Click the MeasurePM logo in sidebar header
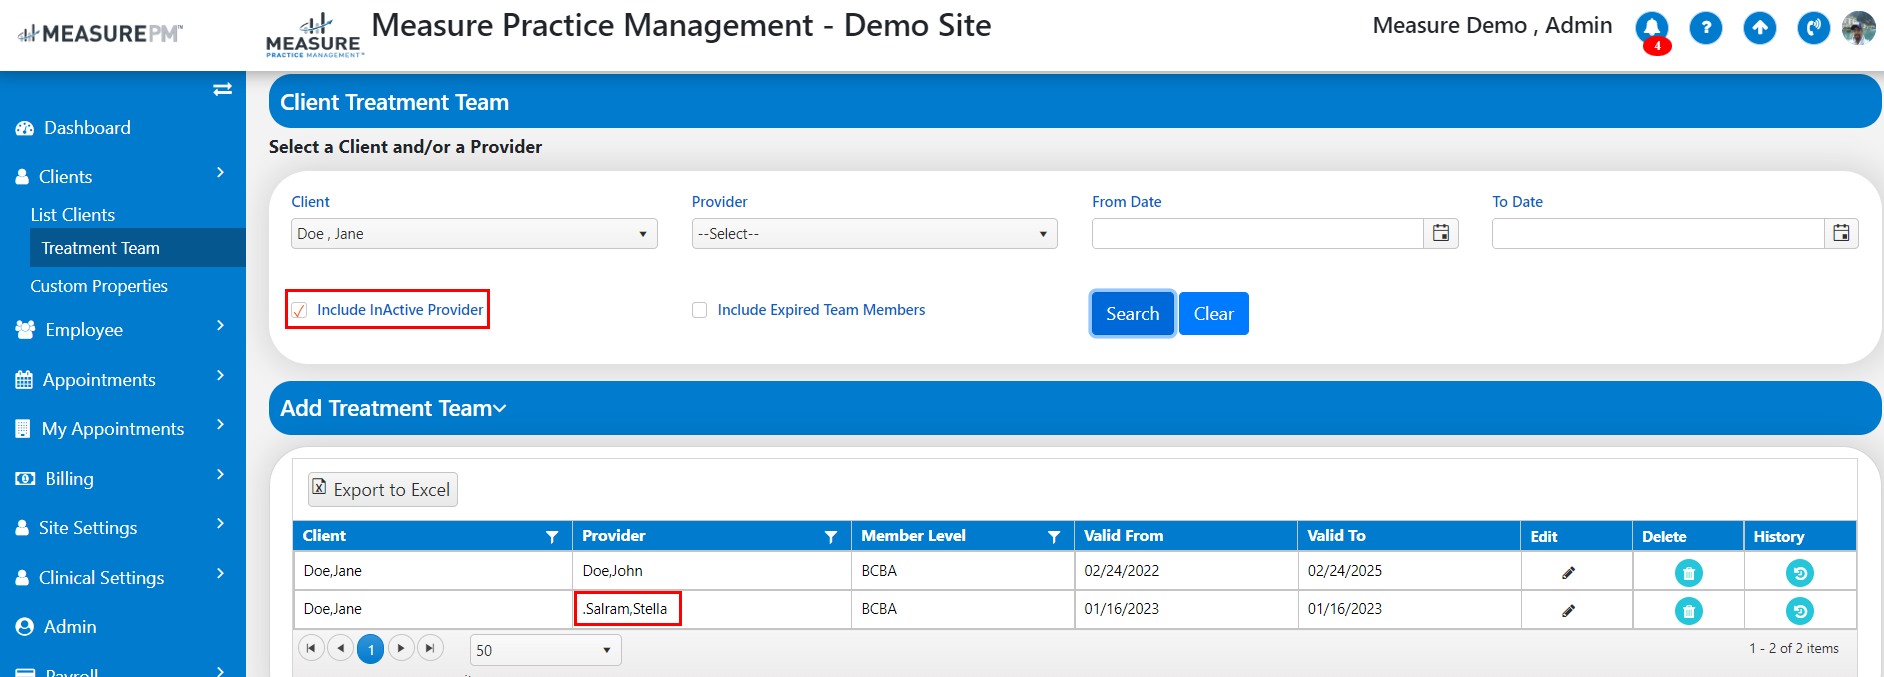This screenshot has height=677, width=1884. [100, 34]
